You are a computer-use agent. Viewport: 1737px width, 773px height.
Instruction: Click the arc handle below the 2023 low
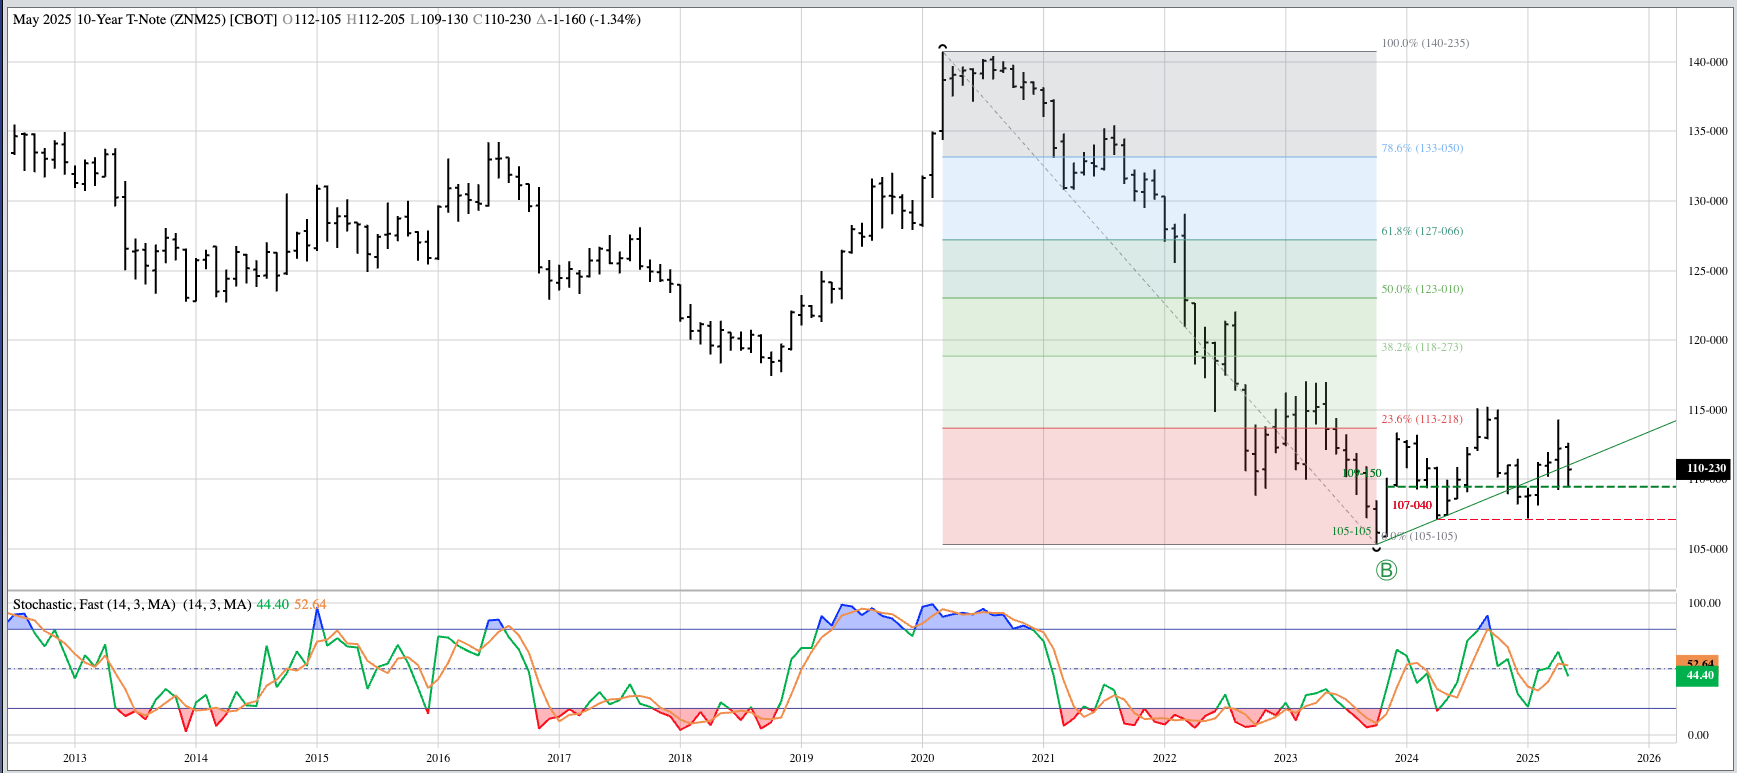coord(1377,549)
